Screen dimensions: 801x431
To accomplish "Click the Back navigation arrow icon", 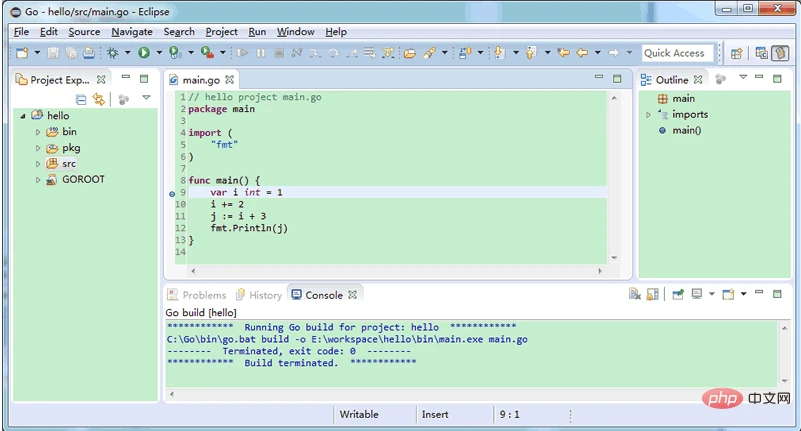I will (x=582, y=53).
